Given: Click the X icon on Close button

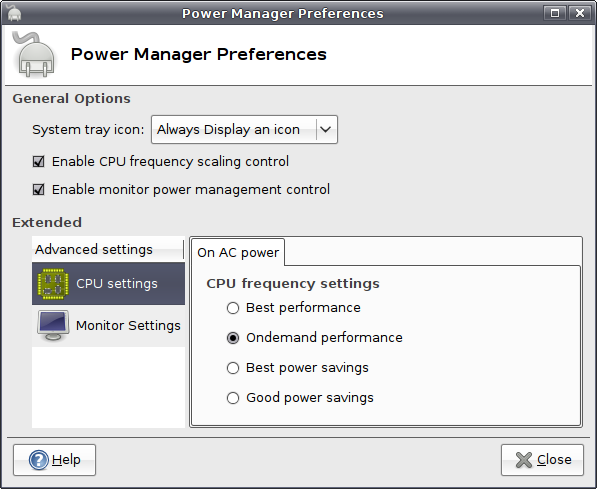Looking at the screenshot, I should click(524, 460).
